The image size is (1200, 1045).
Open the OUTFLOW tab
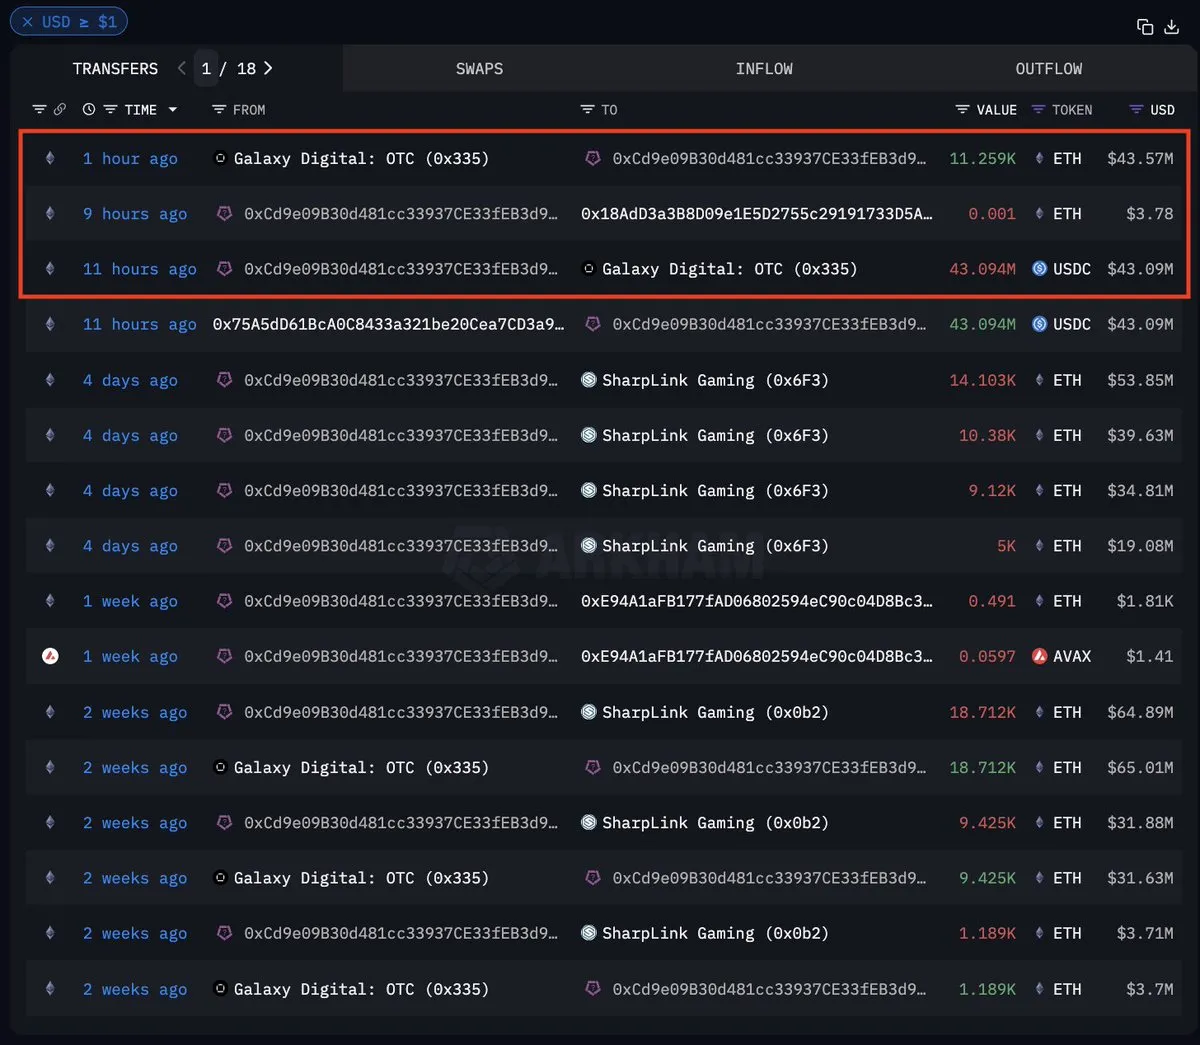pos(1048,68)
